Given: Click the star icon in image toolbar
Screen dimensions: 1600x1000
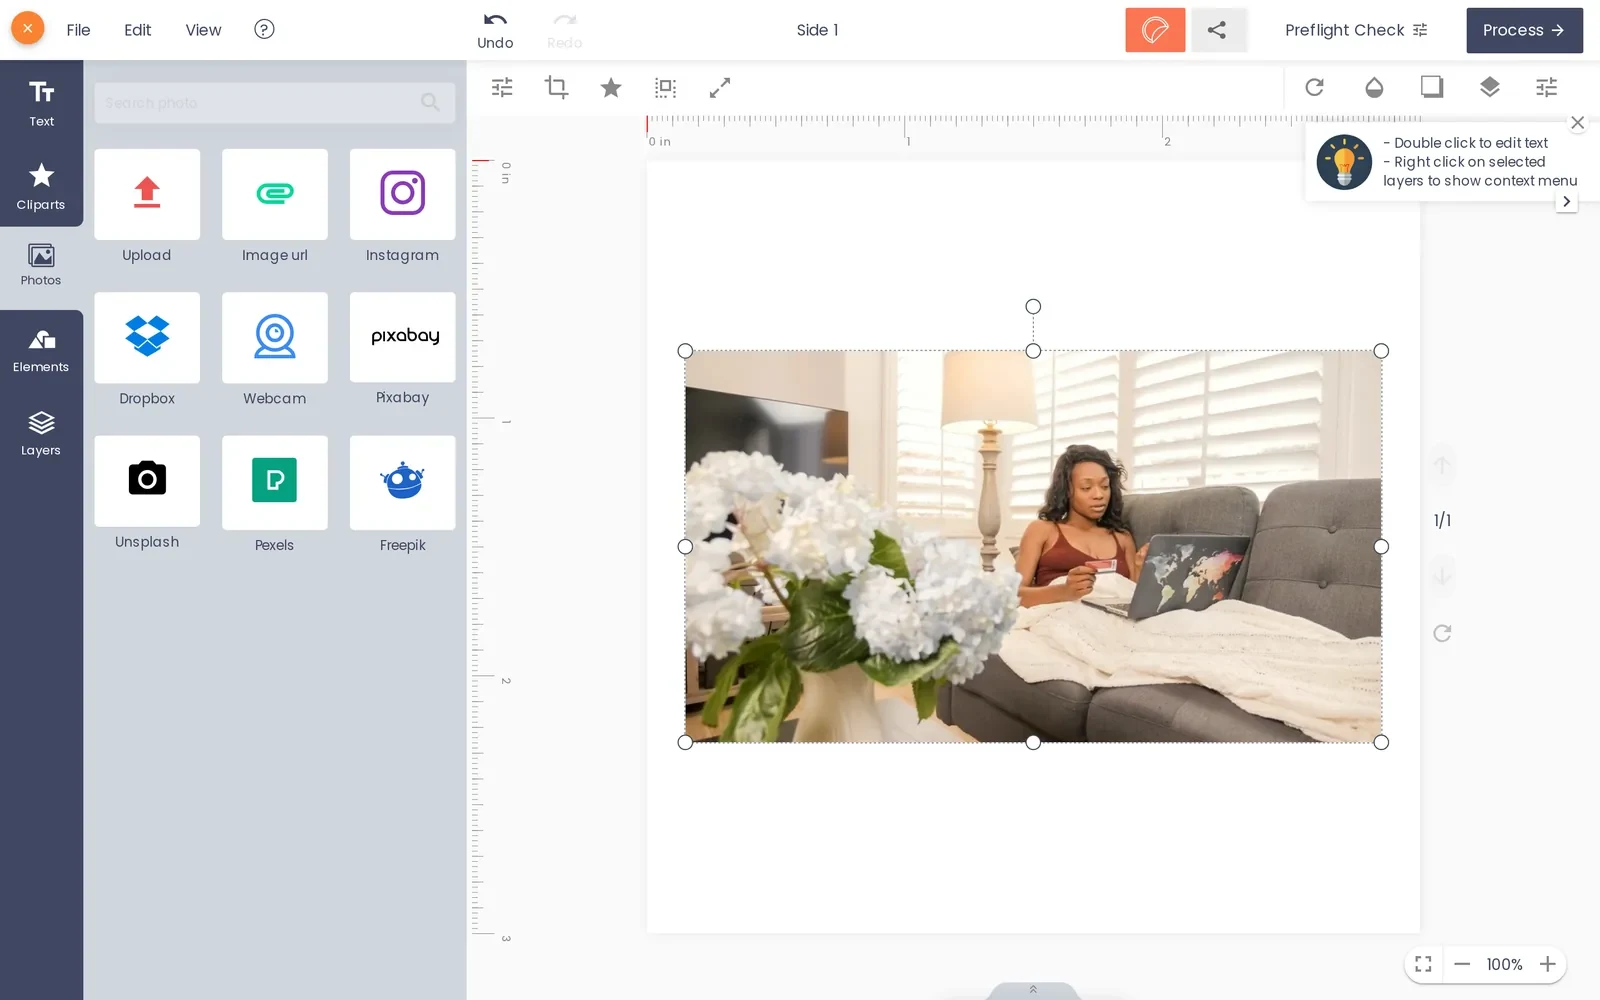Looking at the screenshot, I should [611, 88].
